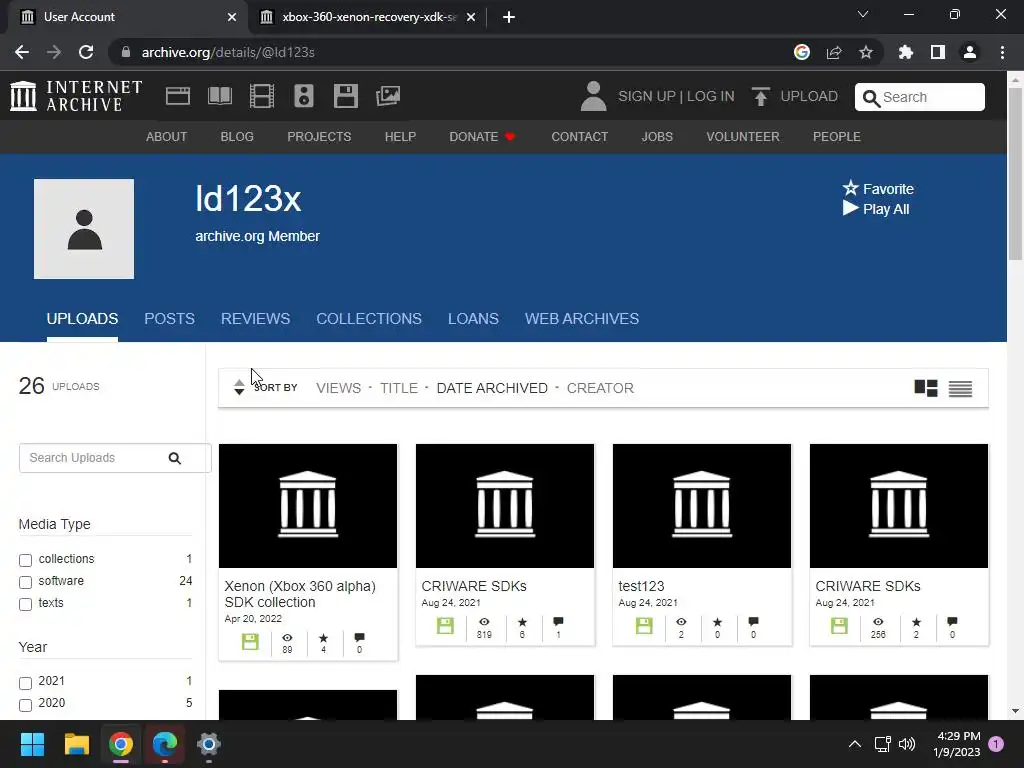The image size is (1024, 768).
Task: Toggle the Chrome side panel icon
Action: 937,52
